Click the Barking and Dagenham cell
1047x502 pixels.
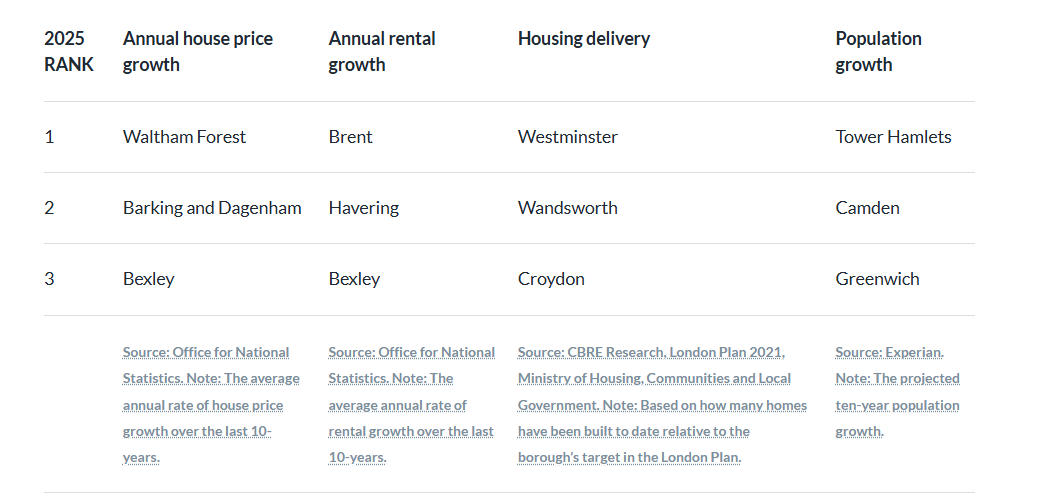212,208
